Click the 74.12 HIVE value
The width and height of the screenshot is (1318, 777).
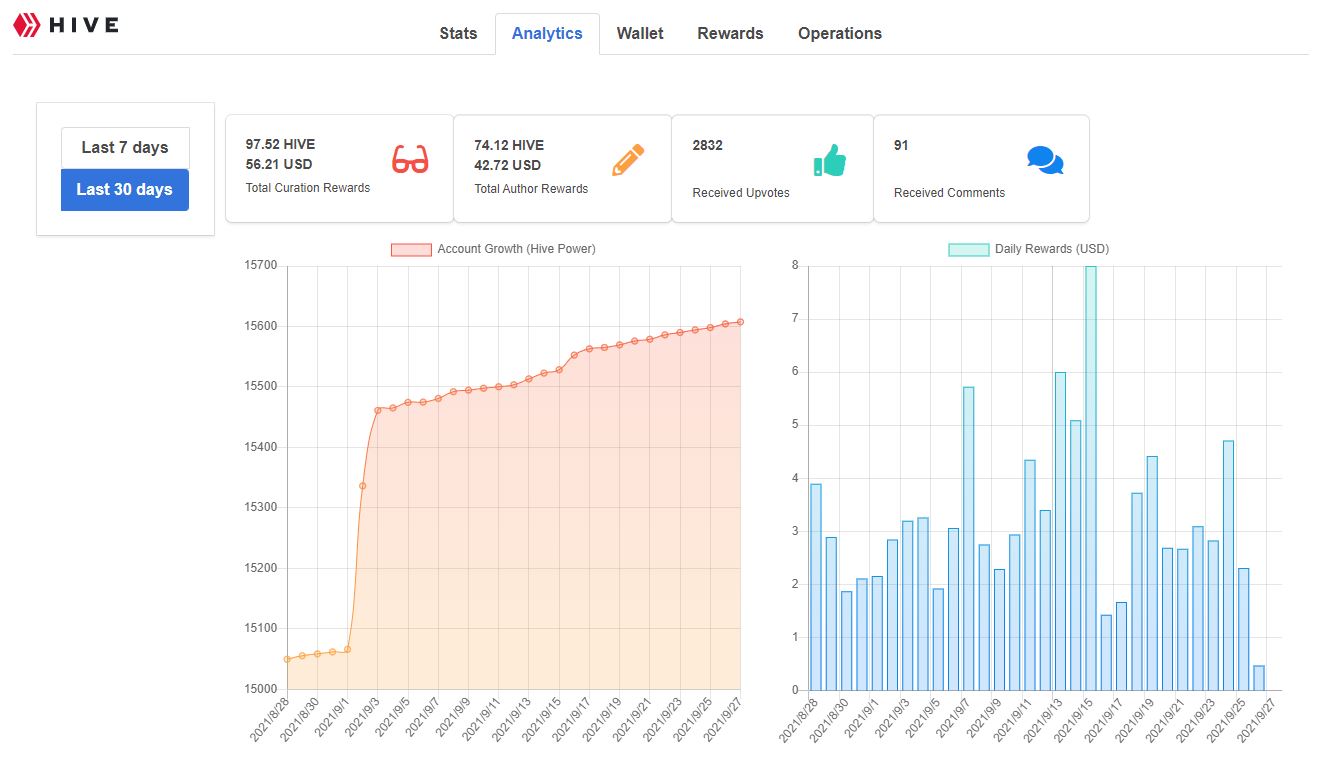pyautogui.click(x=509, y=145)
